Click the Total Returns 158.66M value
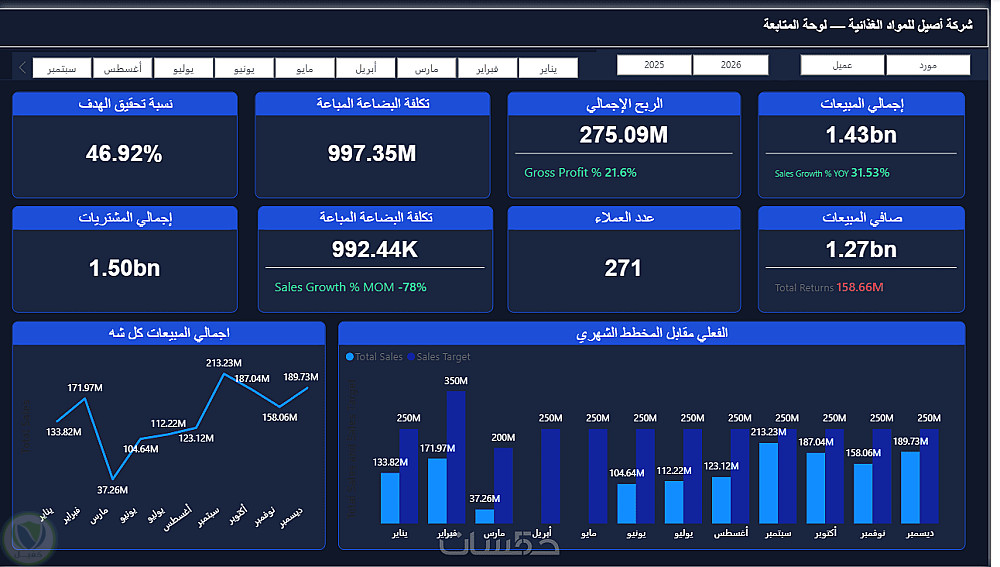The width and height of the screenshot is (1000, 567). tap(860, 288)
